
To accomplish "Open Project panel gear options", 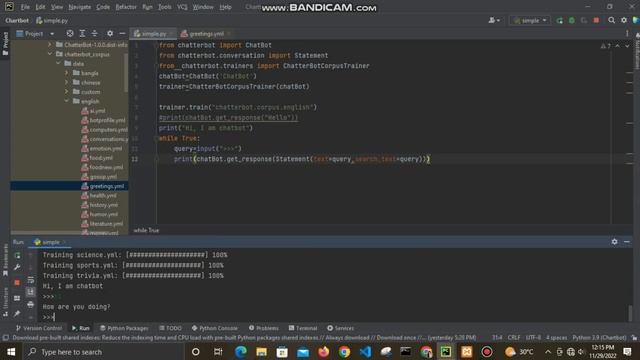I will point(110,33).
